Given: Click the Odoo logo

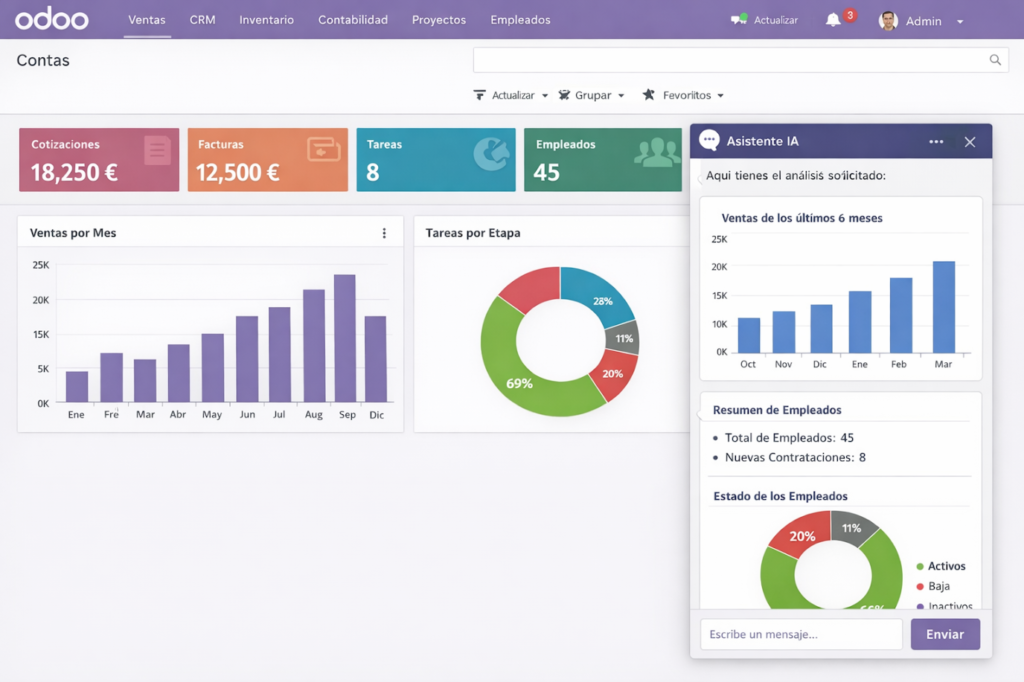Looking at the screenshot, I should [51, 19].
